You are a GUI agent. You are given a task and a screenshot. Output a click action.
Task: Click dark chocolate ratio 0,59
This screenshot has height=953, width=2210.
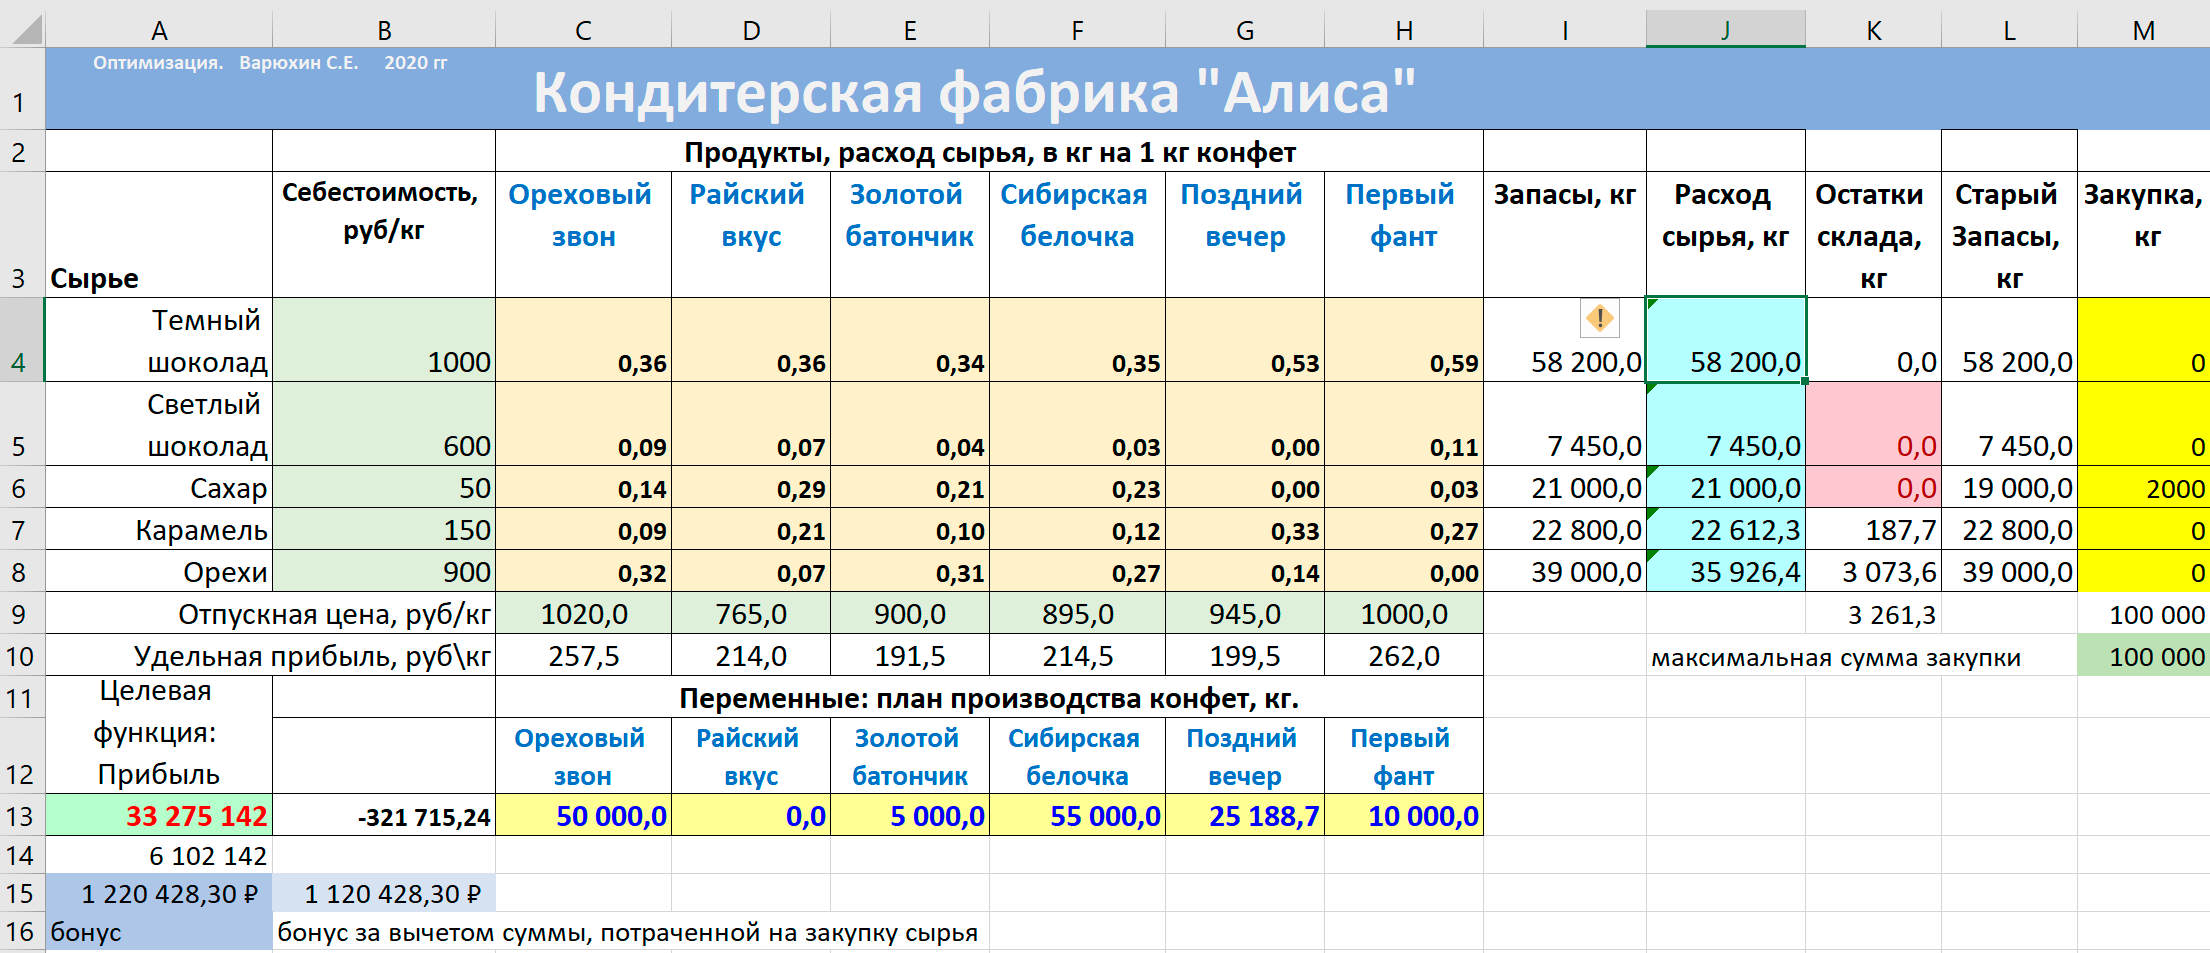click(x=1404, y=339)
